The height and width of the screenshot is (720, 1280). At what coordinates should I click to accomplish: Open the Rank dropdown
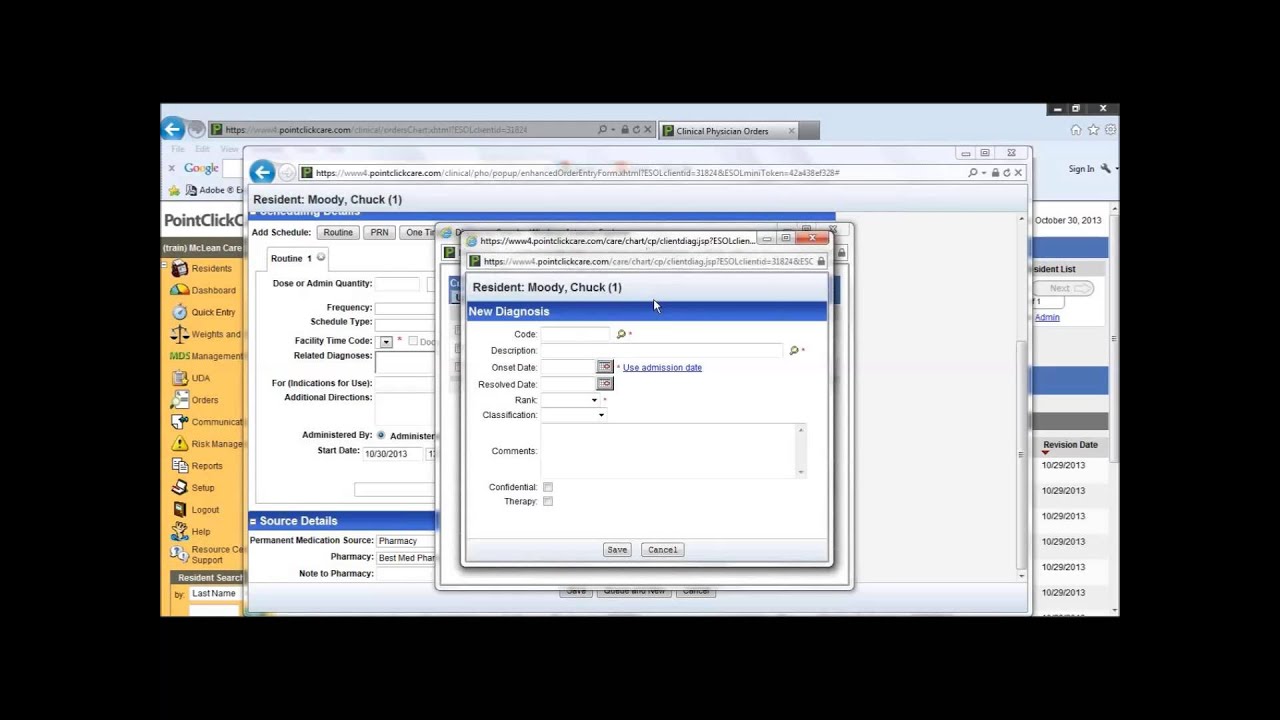click(594, 400)
